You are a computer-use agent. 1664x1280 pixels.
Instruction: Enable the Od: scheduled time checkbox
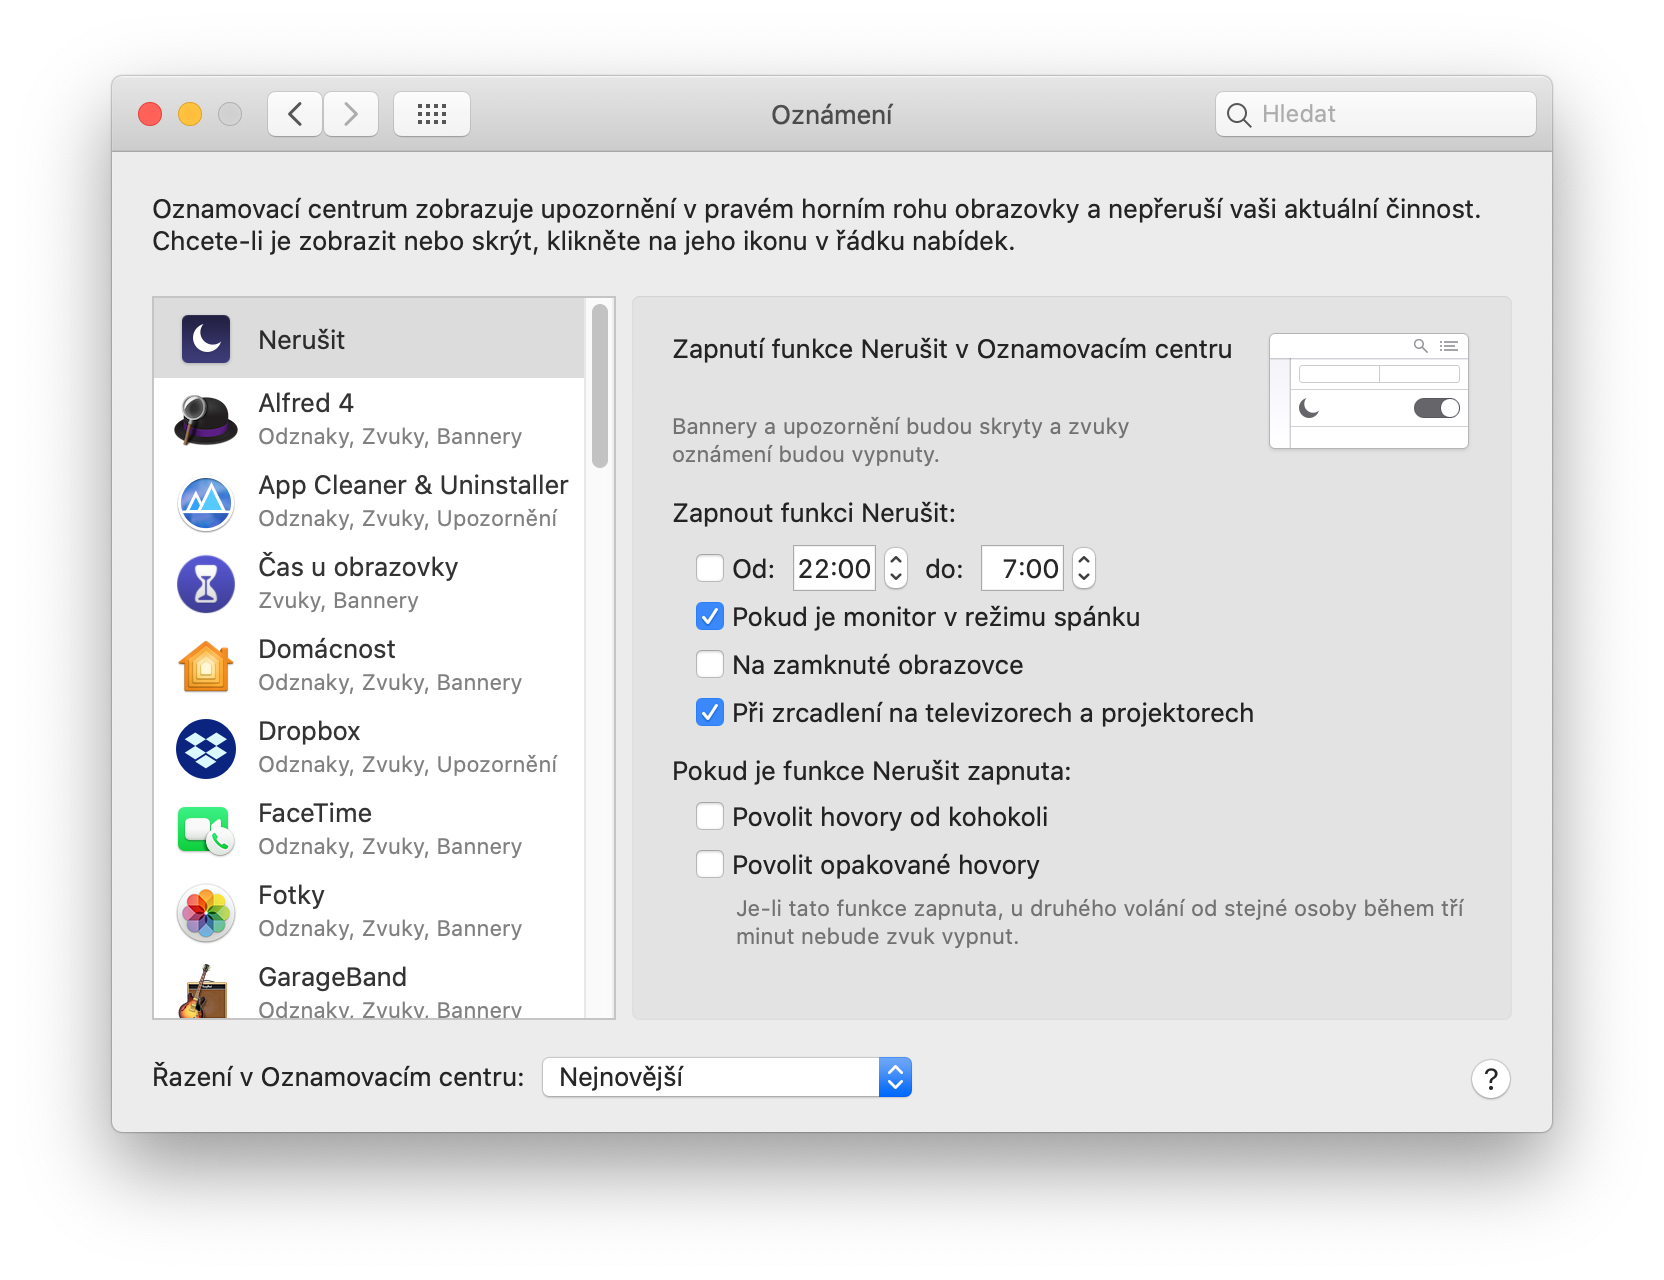click(710, 568)
